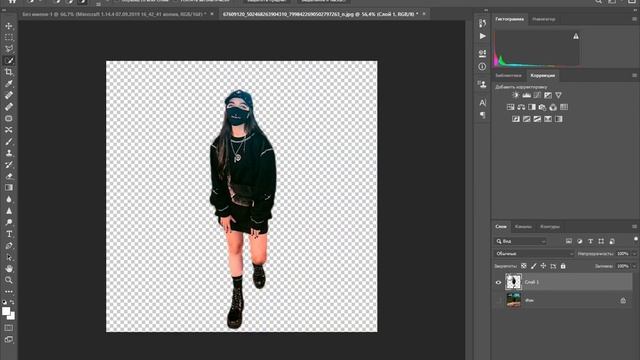Viewport: 640px width, 360px height.
Task: Toggle lock all padlock in lock row
Action: pyautogui.click(x=563, y=266)
